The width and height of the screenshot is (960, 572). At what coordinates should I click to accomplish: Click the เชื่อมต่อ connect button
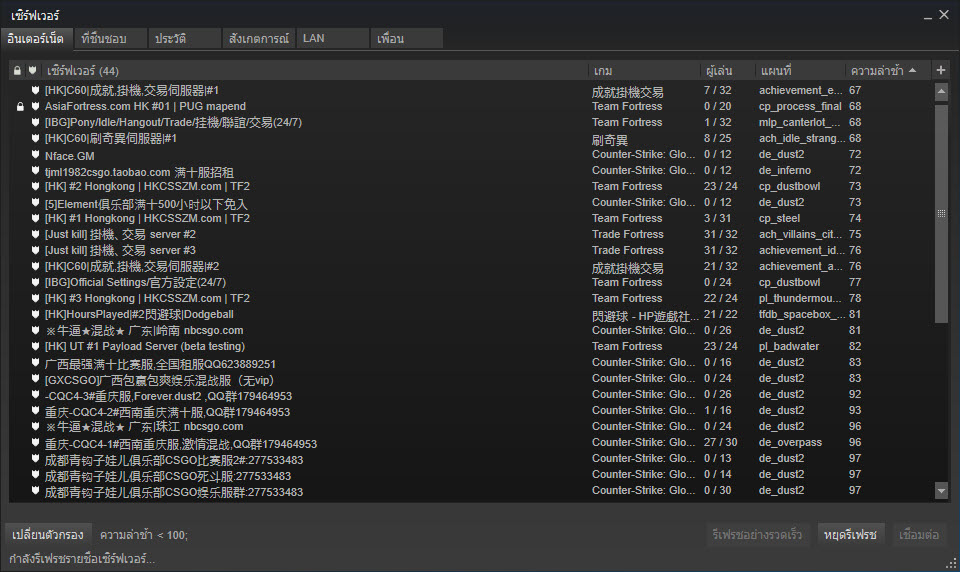coord(919,535)
